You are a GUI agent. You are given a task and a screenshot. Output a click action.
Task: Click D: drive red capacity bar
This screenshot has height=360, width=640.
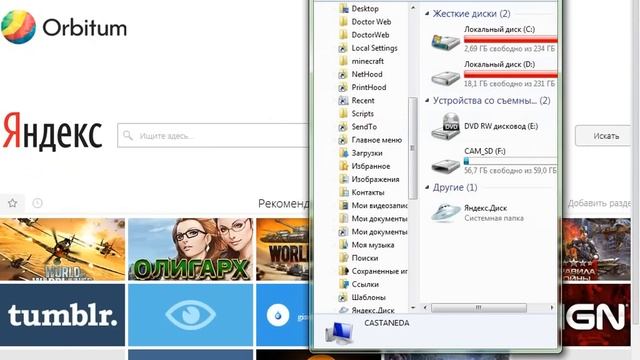tap(511, 74)
